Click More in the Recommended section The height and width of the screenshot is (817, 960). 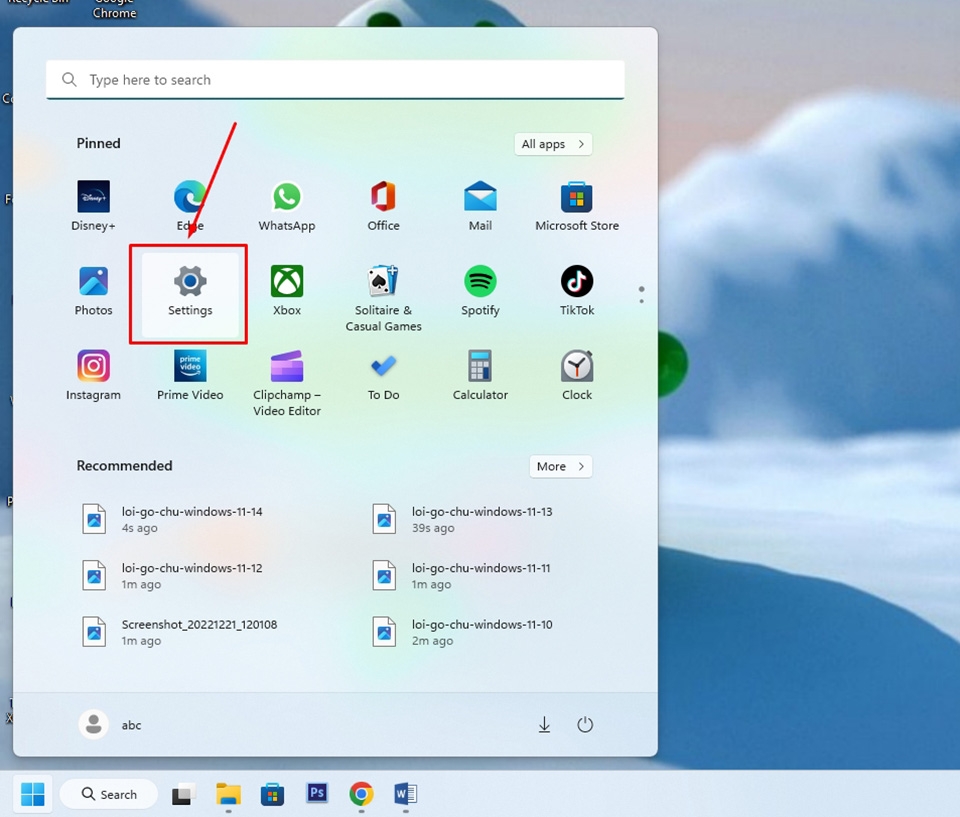click(560, 466)
